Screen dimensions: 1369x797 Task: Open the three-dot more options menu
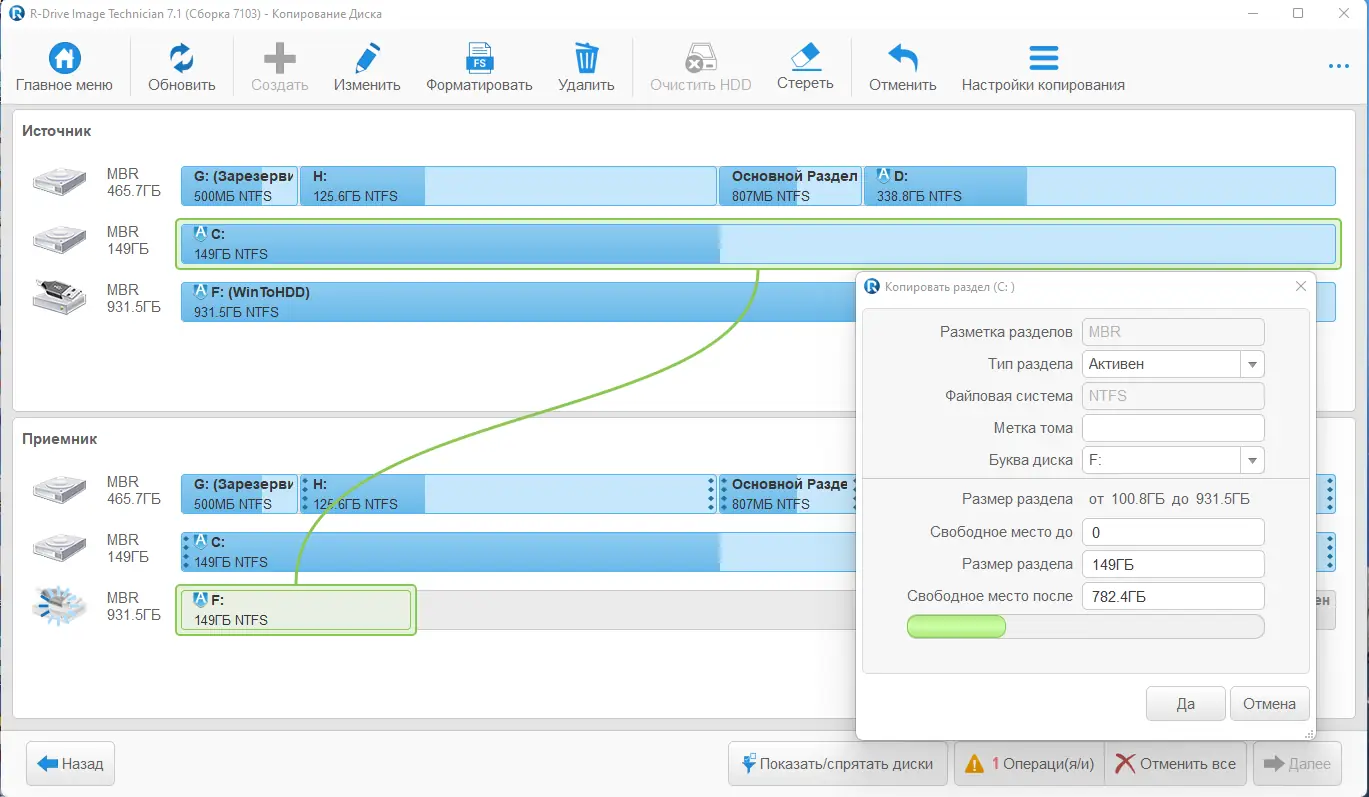pos(1339,67)
